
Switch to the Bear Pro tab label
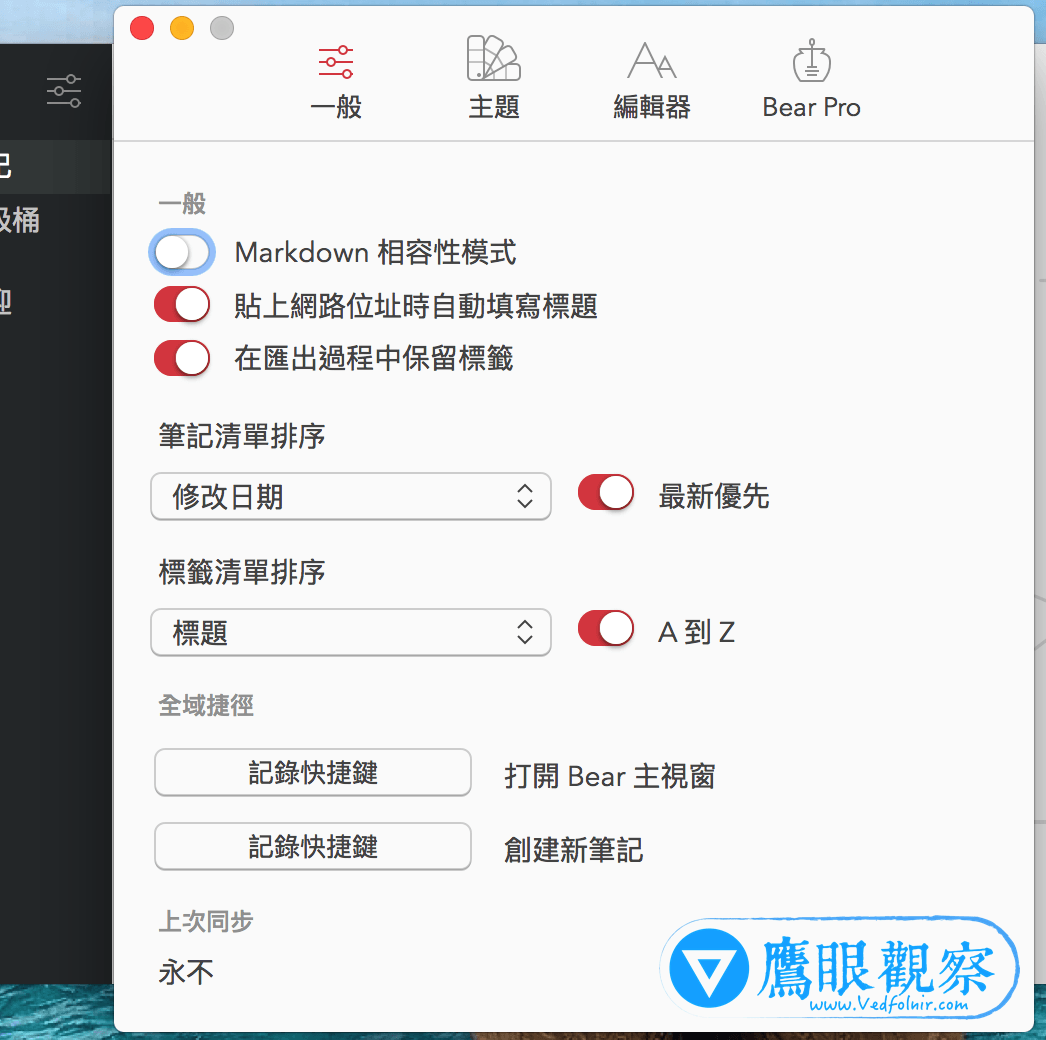[x=811, y=107]
